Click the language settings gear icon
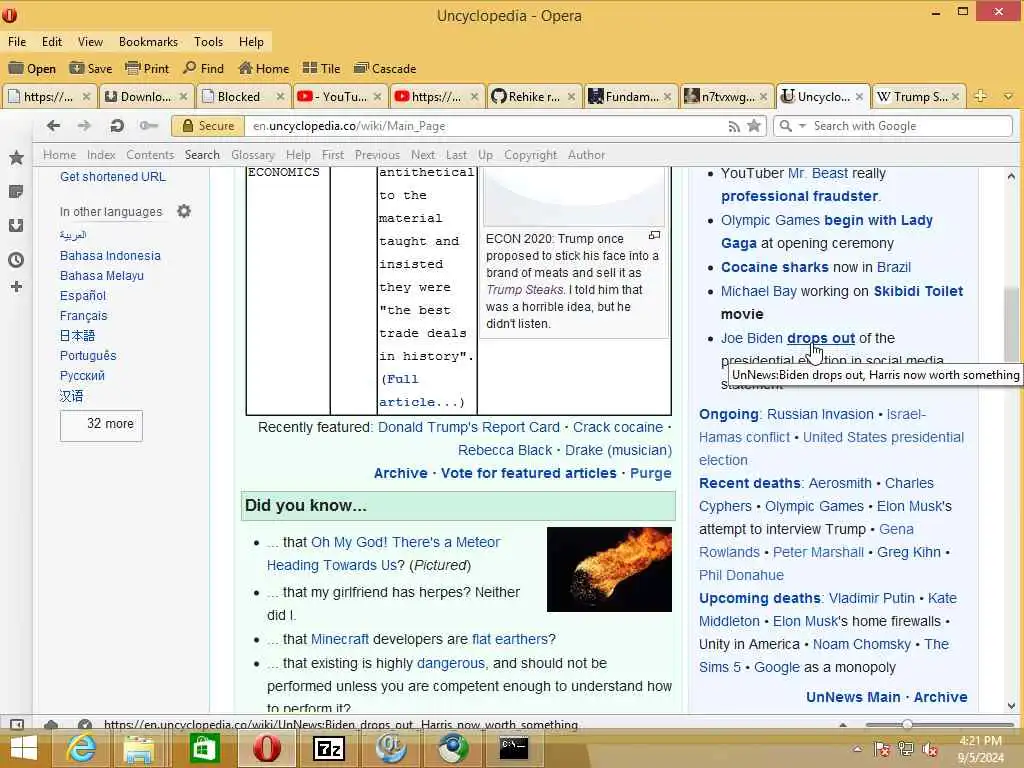Screen dimensions: 1024x768 [184, 211]
